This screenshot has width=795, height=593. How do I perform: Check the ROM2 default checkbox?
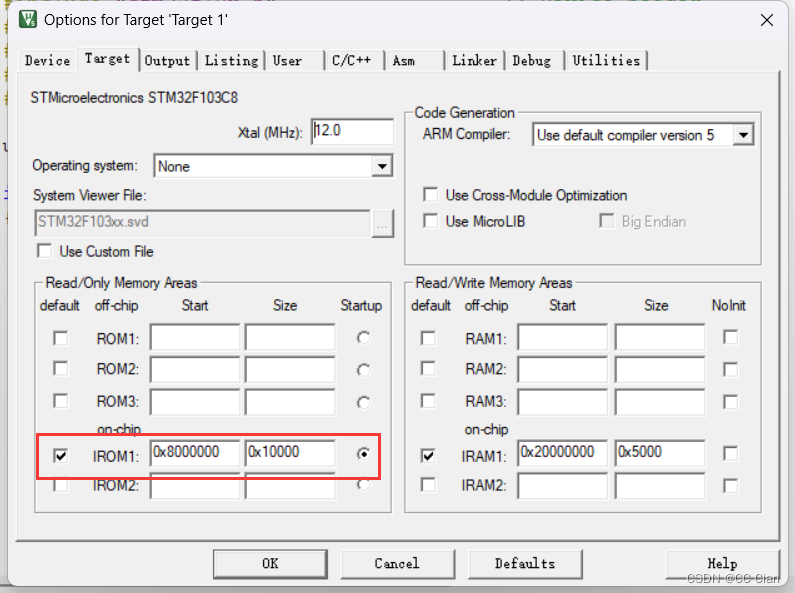click(x=60, y=368)
